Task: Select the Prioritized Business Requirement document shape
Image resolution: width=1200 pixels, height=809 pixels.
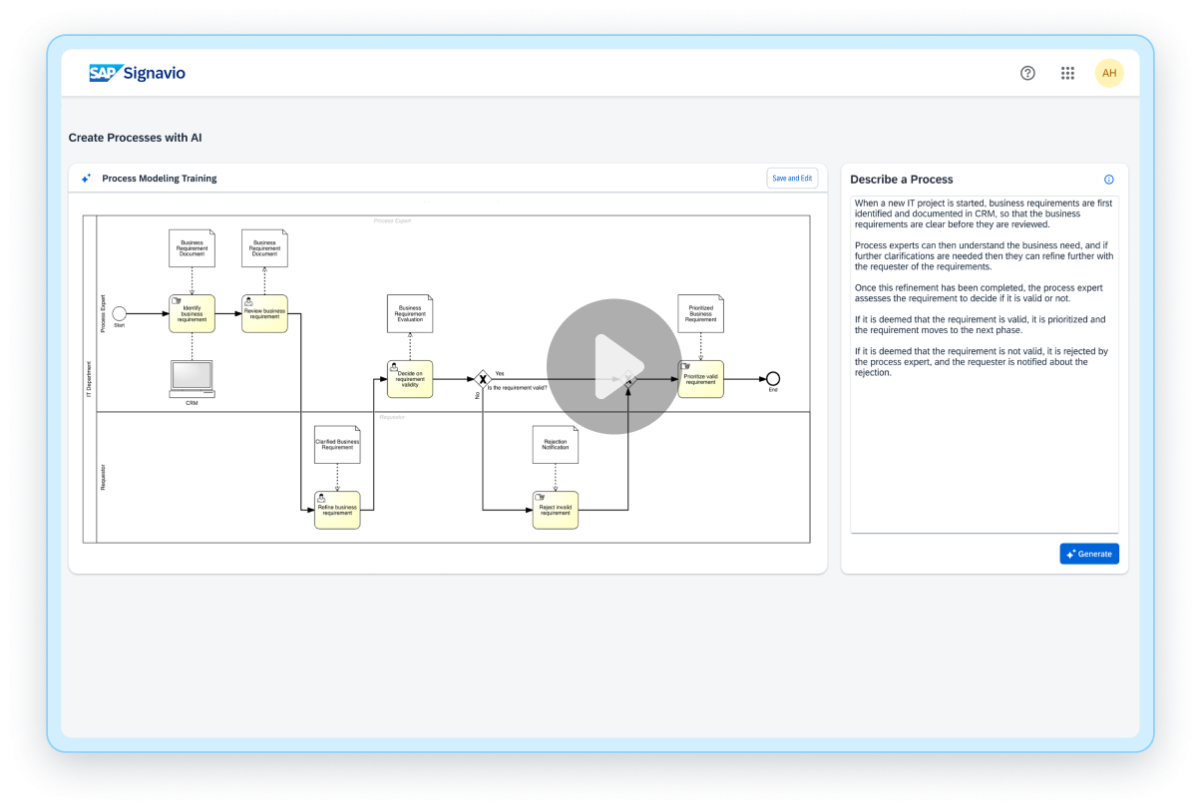Action: pos(701,313)
